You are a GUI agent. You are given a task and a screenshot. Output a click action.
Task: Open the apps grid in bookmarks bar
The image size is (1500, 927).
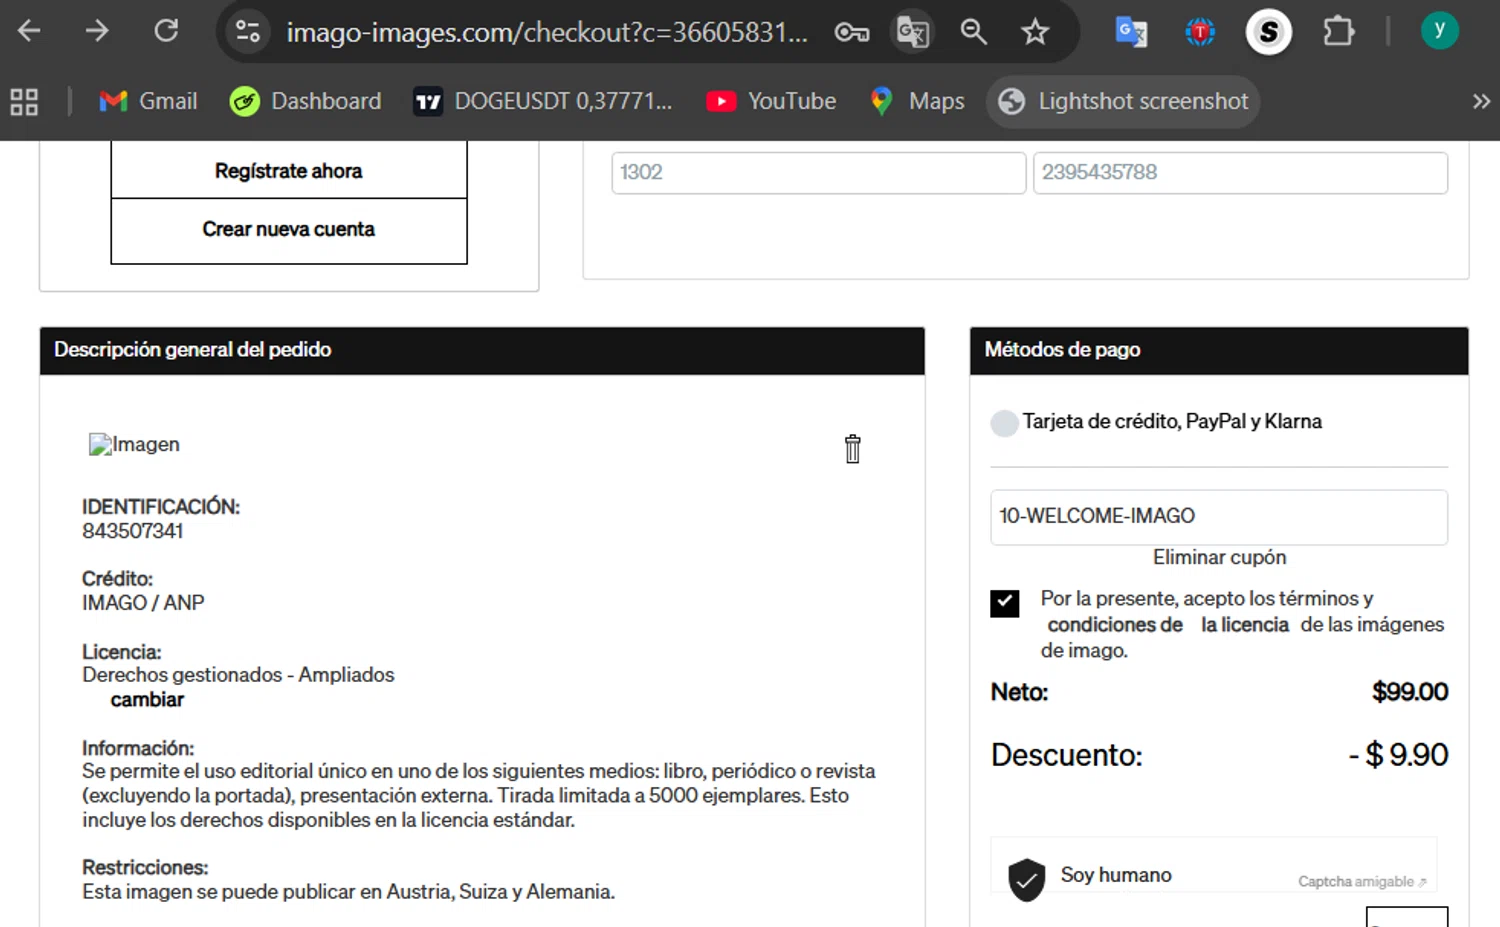tap(24, 101)
